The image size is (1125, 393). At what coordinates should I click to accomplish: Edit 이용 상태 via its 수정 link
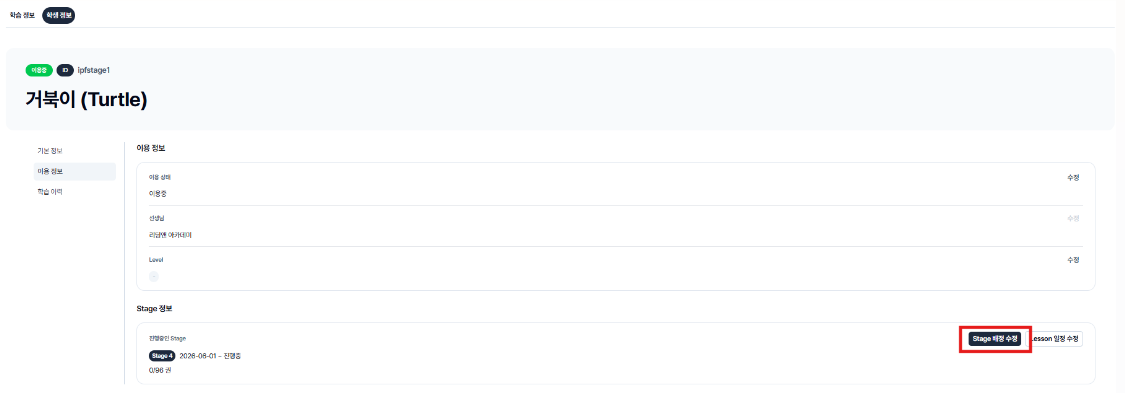pyautogui.click(x=1073, y=177)
